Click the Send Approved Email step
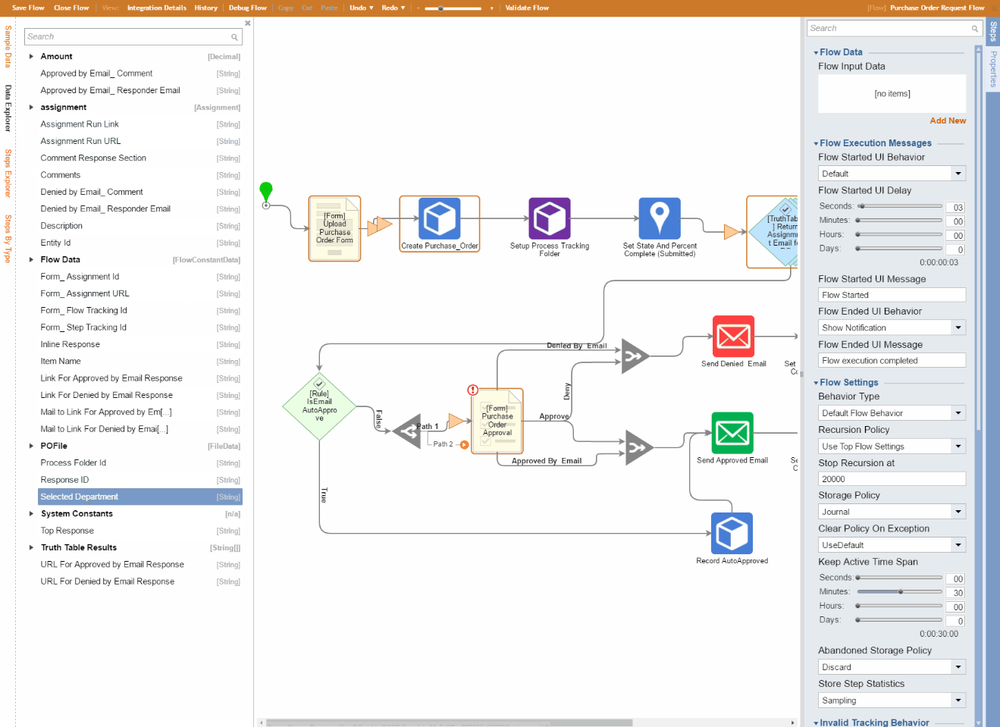 pyautogui.click(x=731, y=432)
